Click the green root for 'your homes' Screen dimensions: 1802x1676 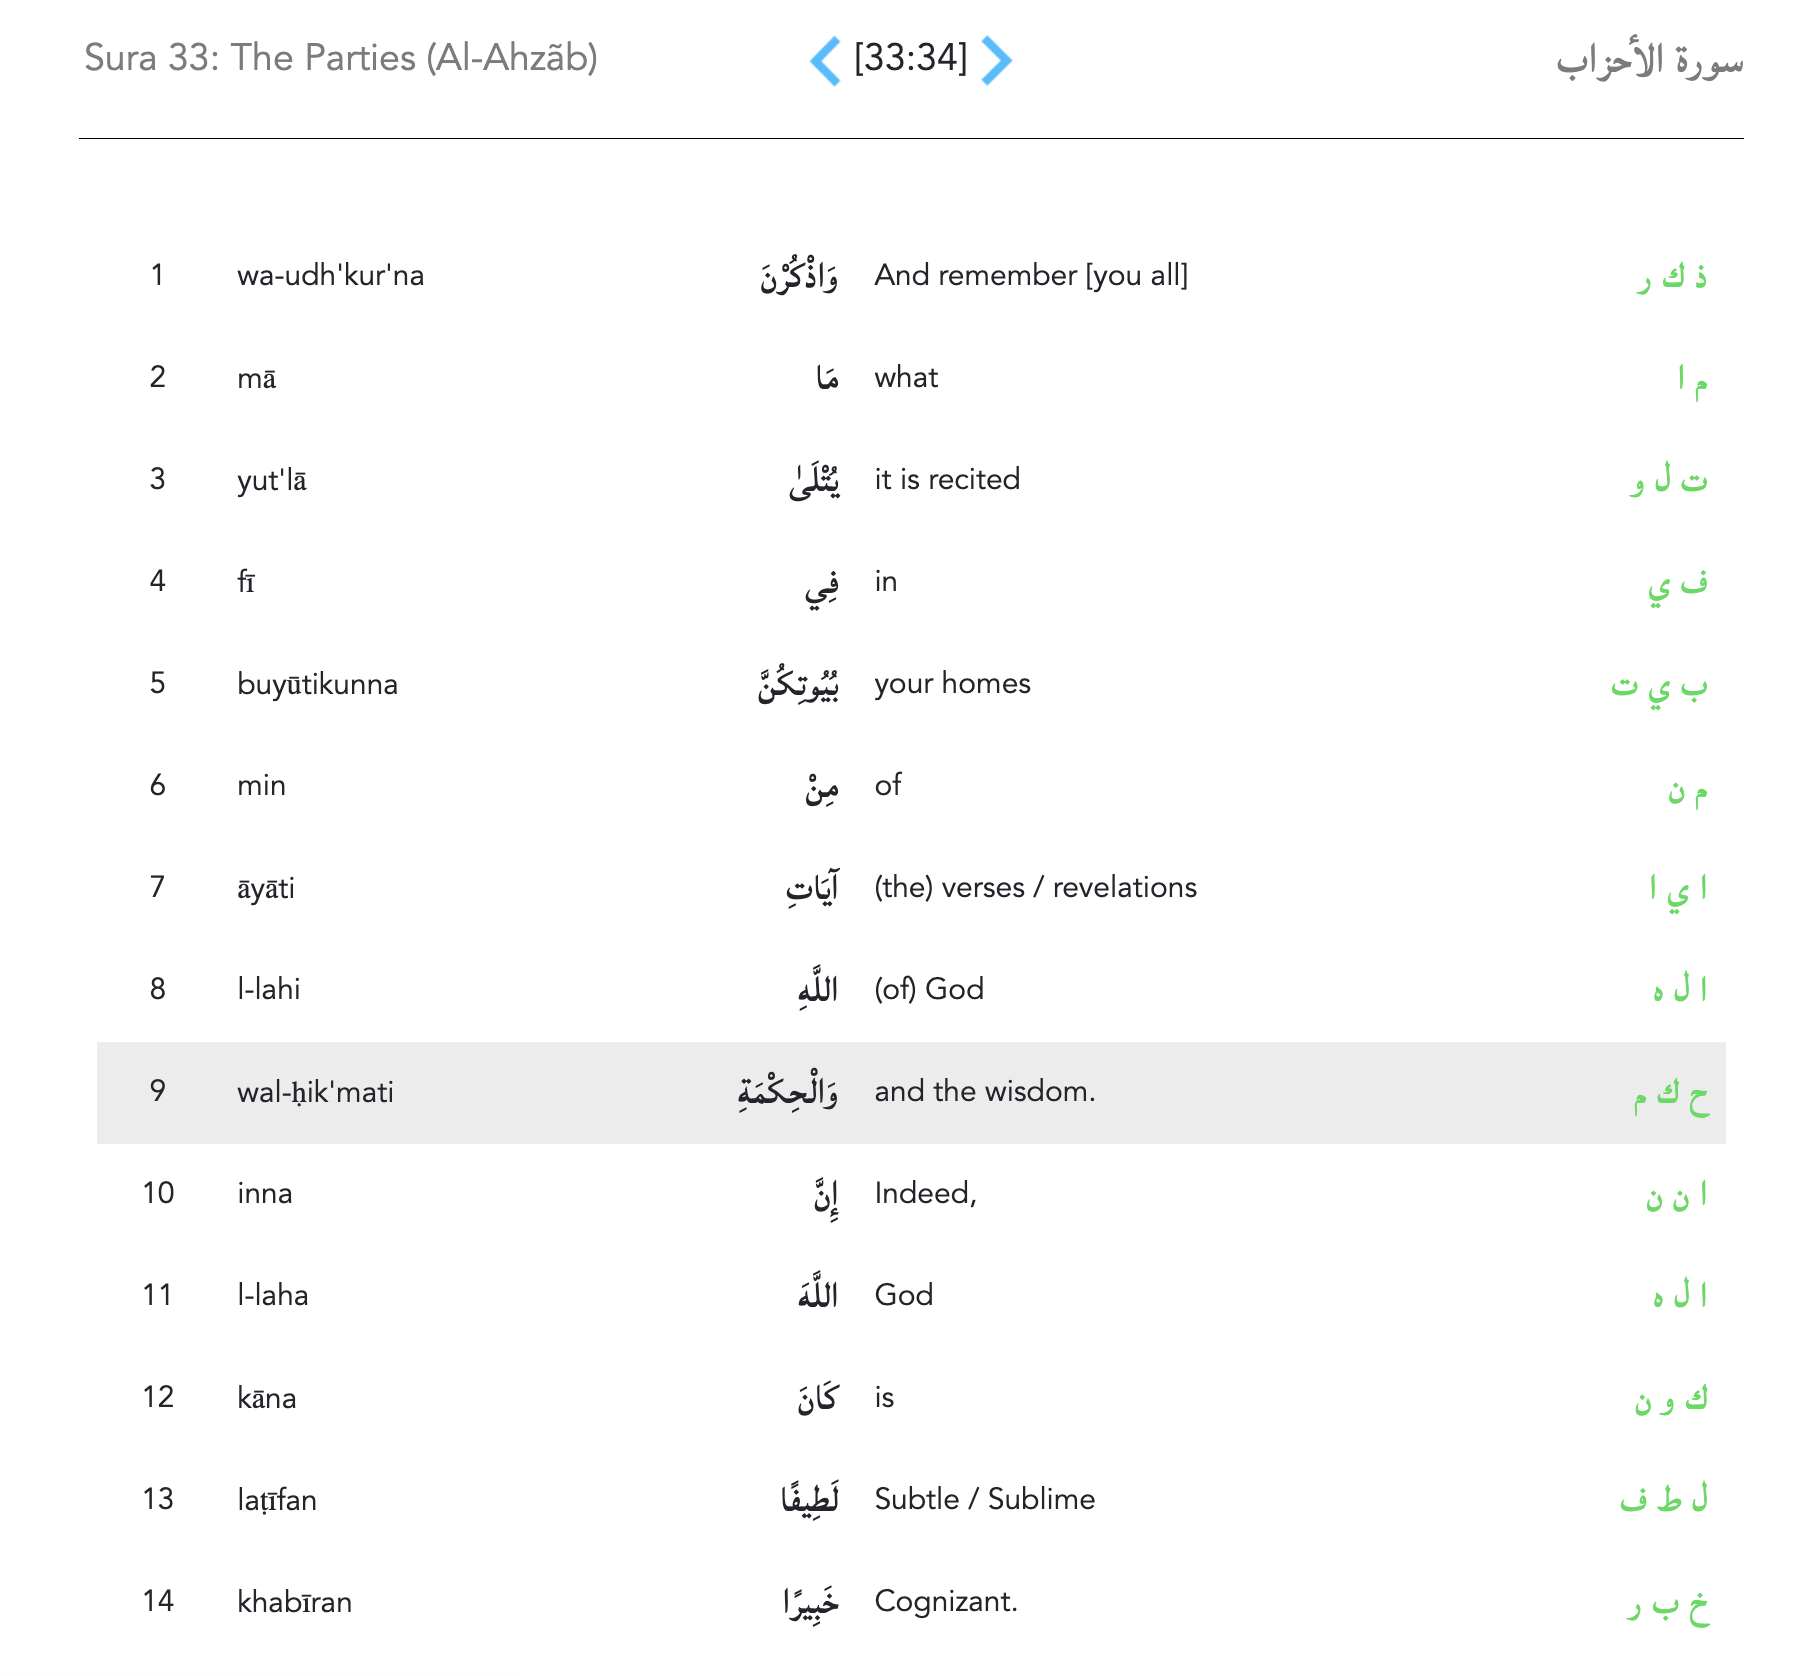click(x=1659, y=686)
